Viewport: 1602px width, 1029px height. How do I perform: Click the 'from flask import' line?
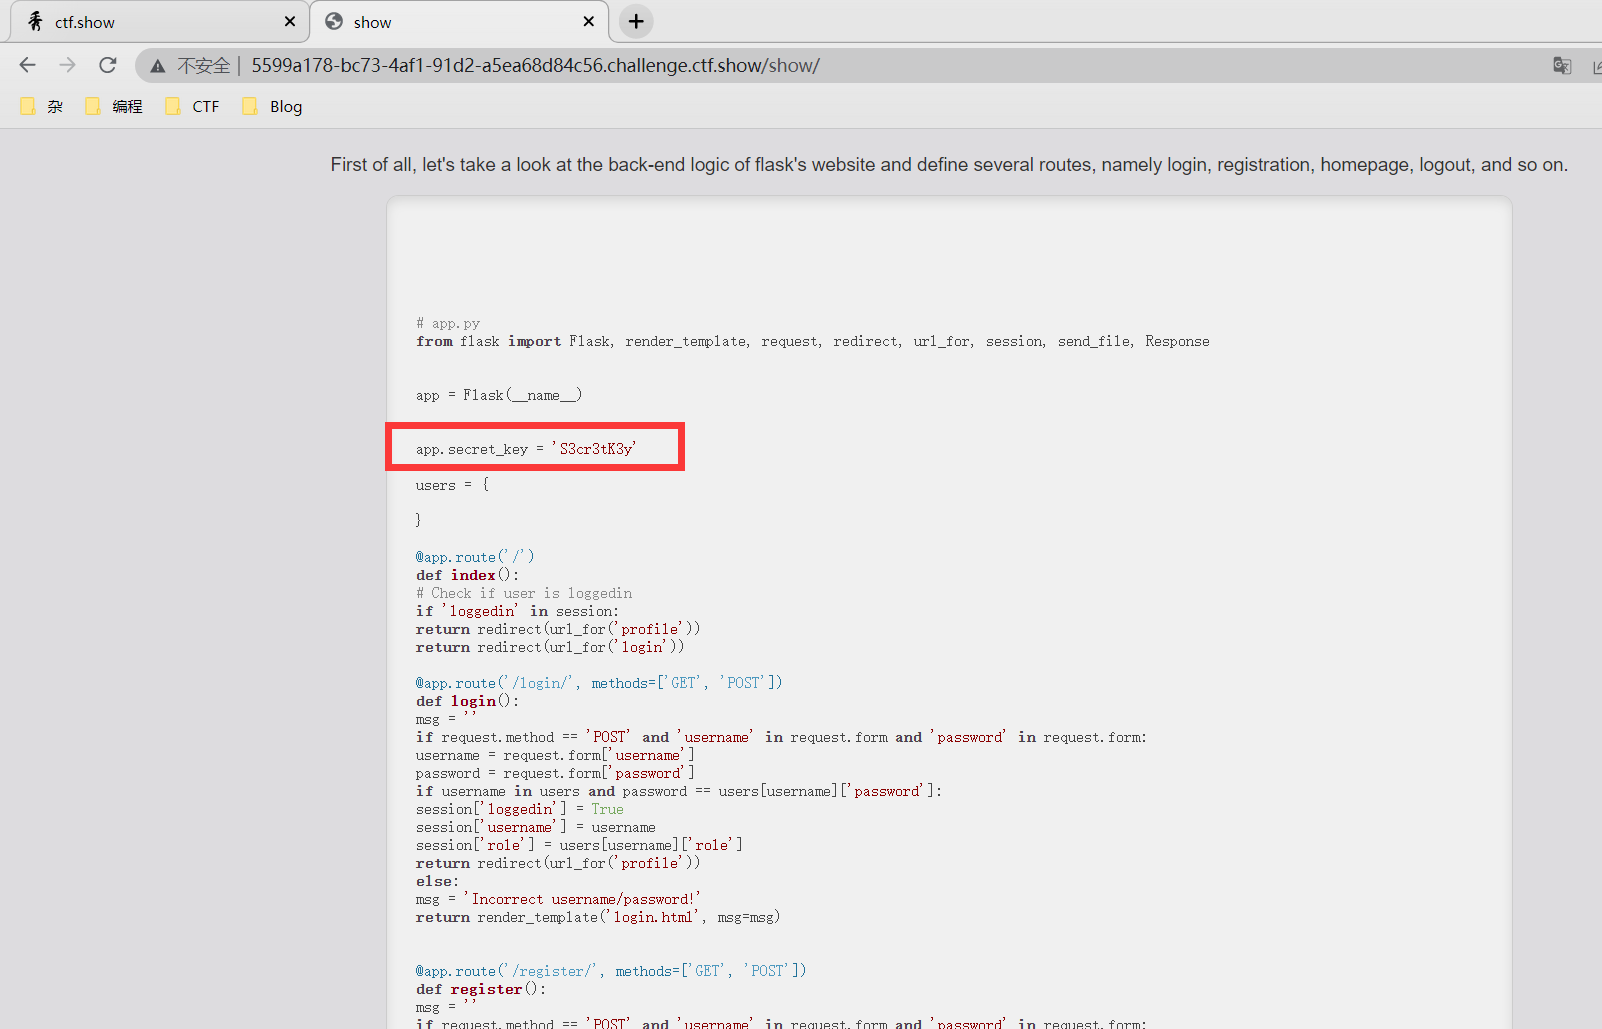pyautogui.click(x=813, y=342)
